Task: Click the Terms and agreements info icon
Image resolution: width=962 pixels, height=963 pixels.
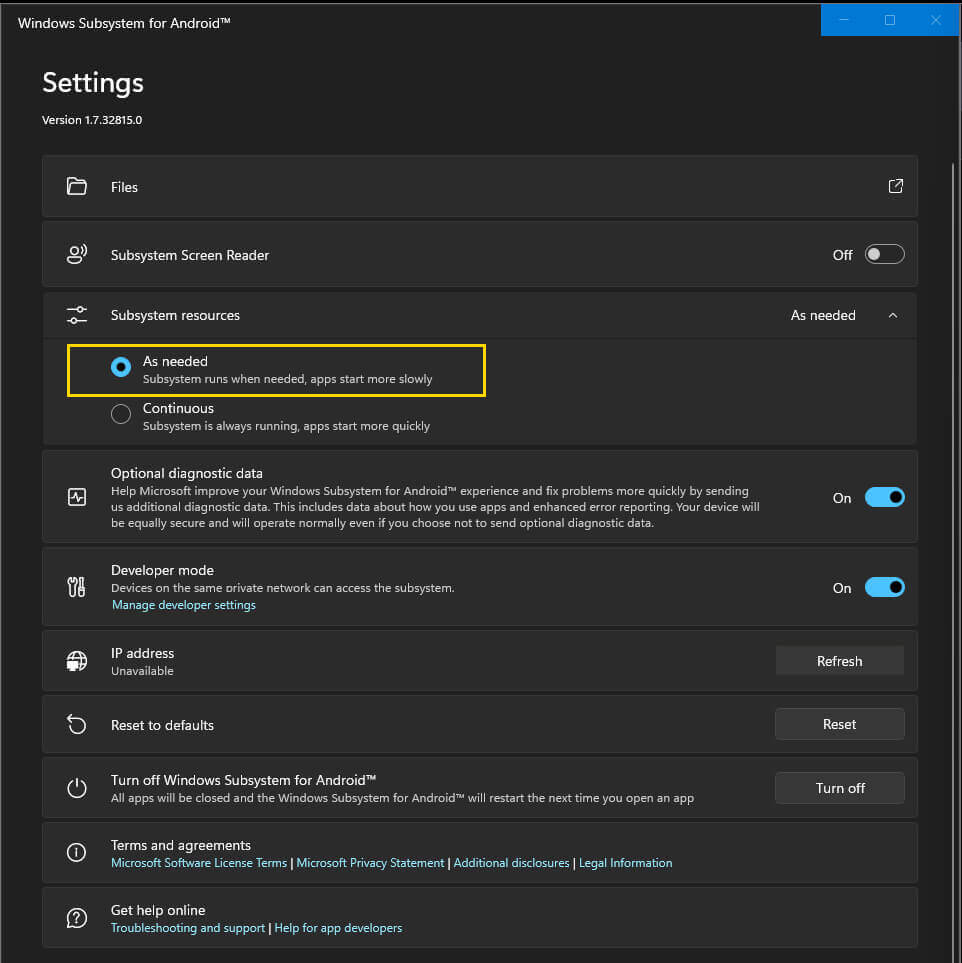Action: 77,852
